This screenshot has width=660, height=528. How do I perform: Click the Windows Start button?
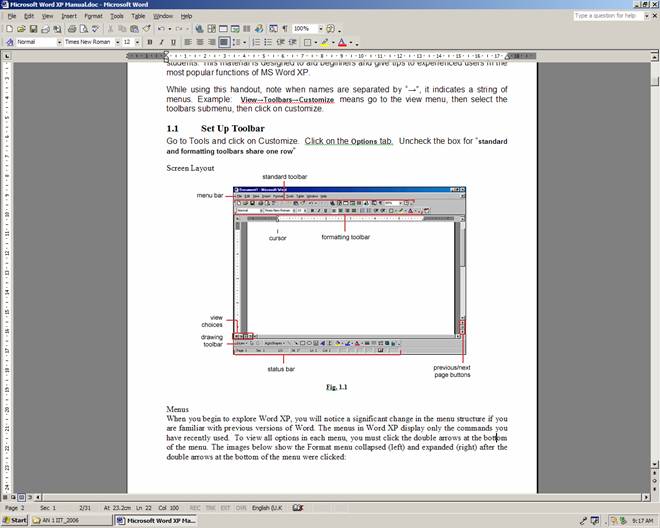point(15,520)
